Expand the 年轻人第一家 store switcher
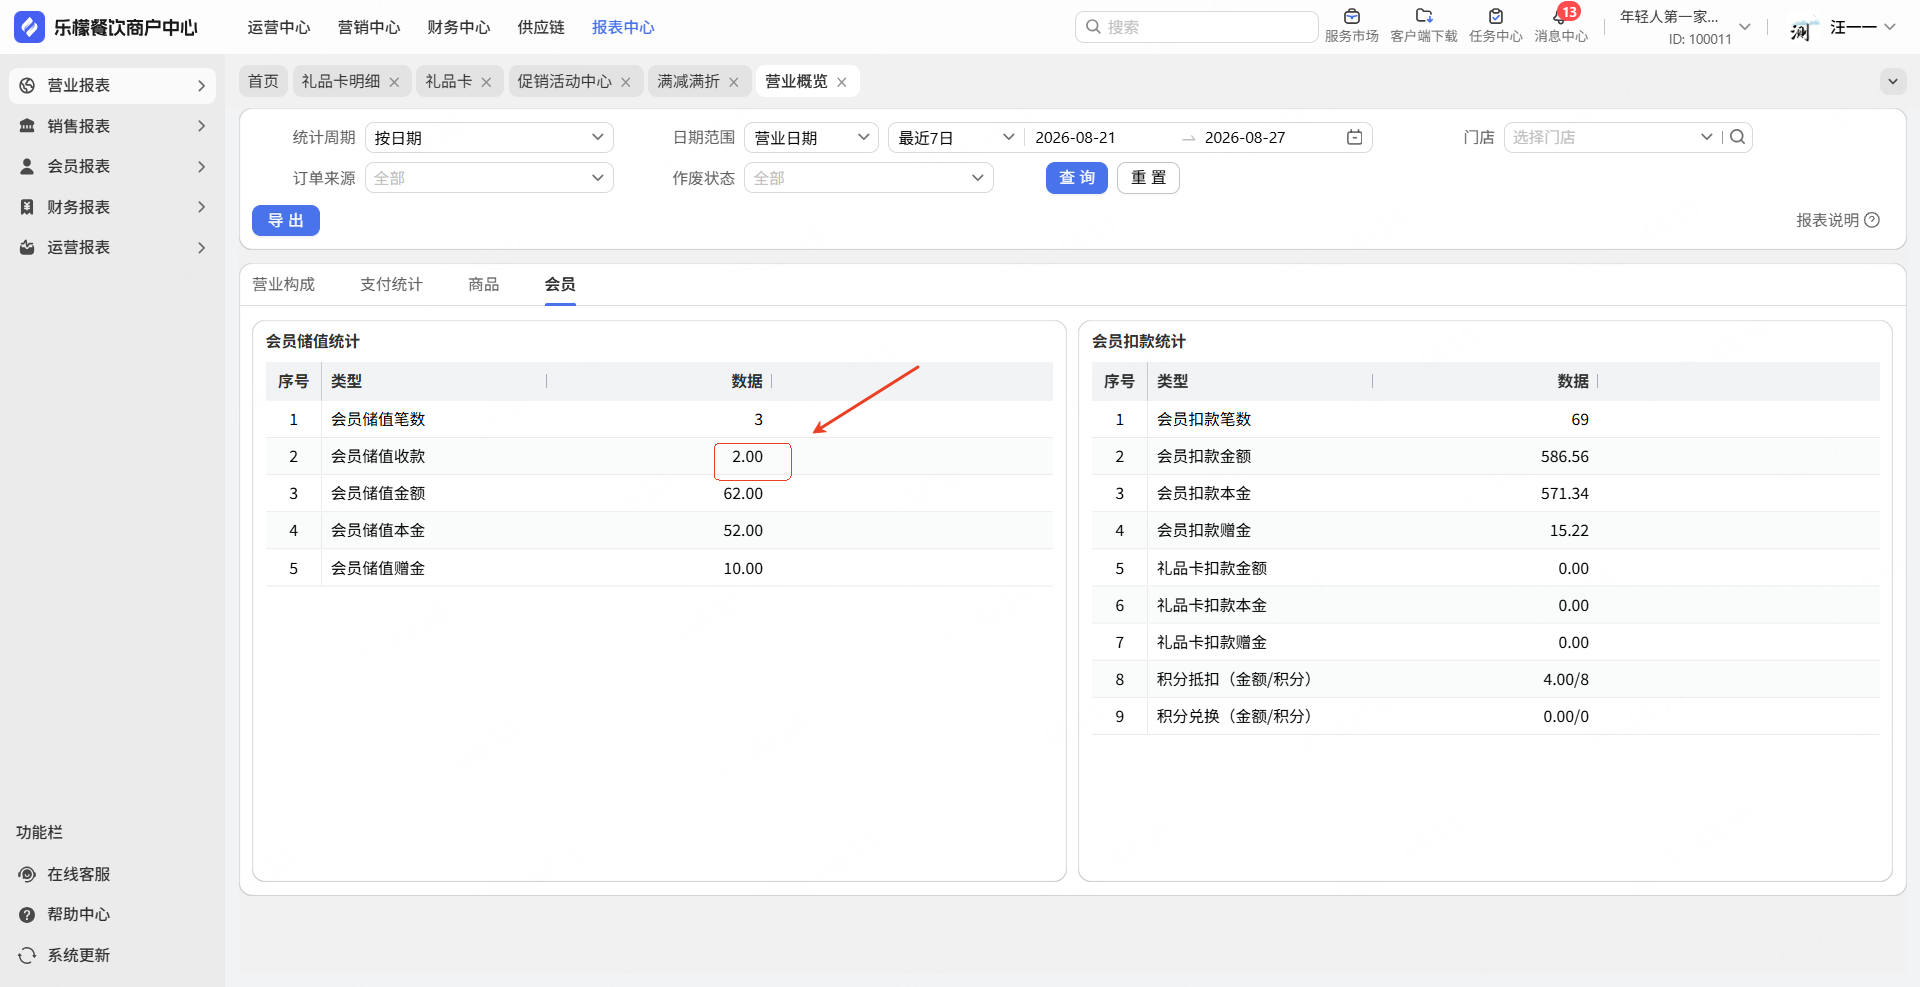Image resolution: width=1920 pixels, height=987 pixels. pyautogui.click(x=1745, y=27)
